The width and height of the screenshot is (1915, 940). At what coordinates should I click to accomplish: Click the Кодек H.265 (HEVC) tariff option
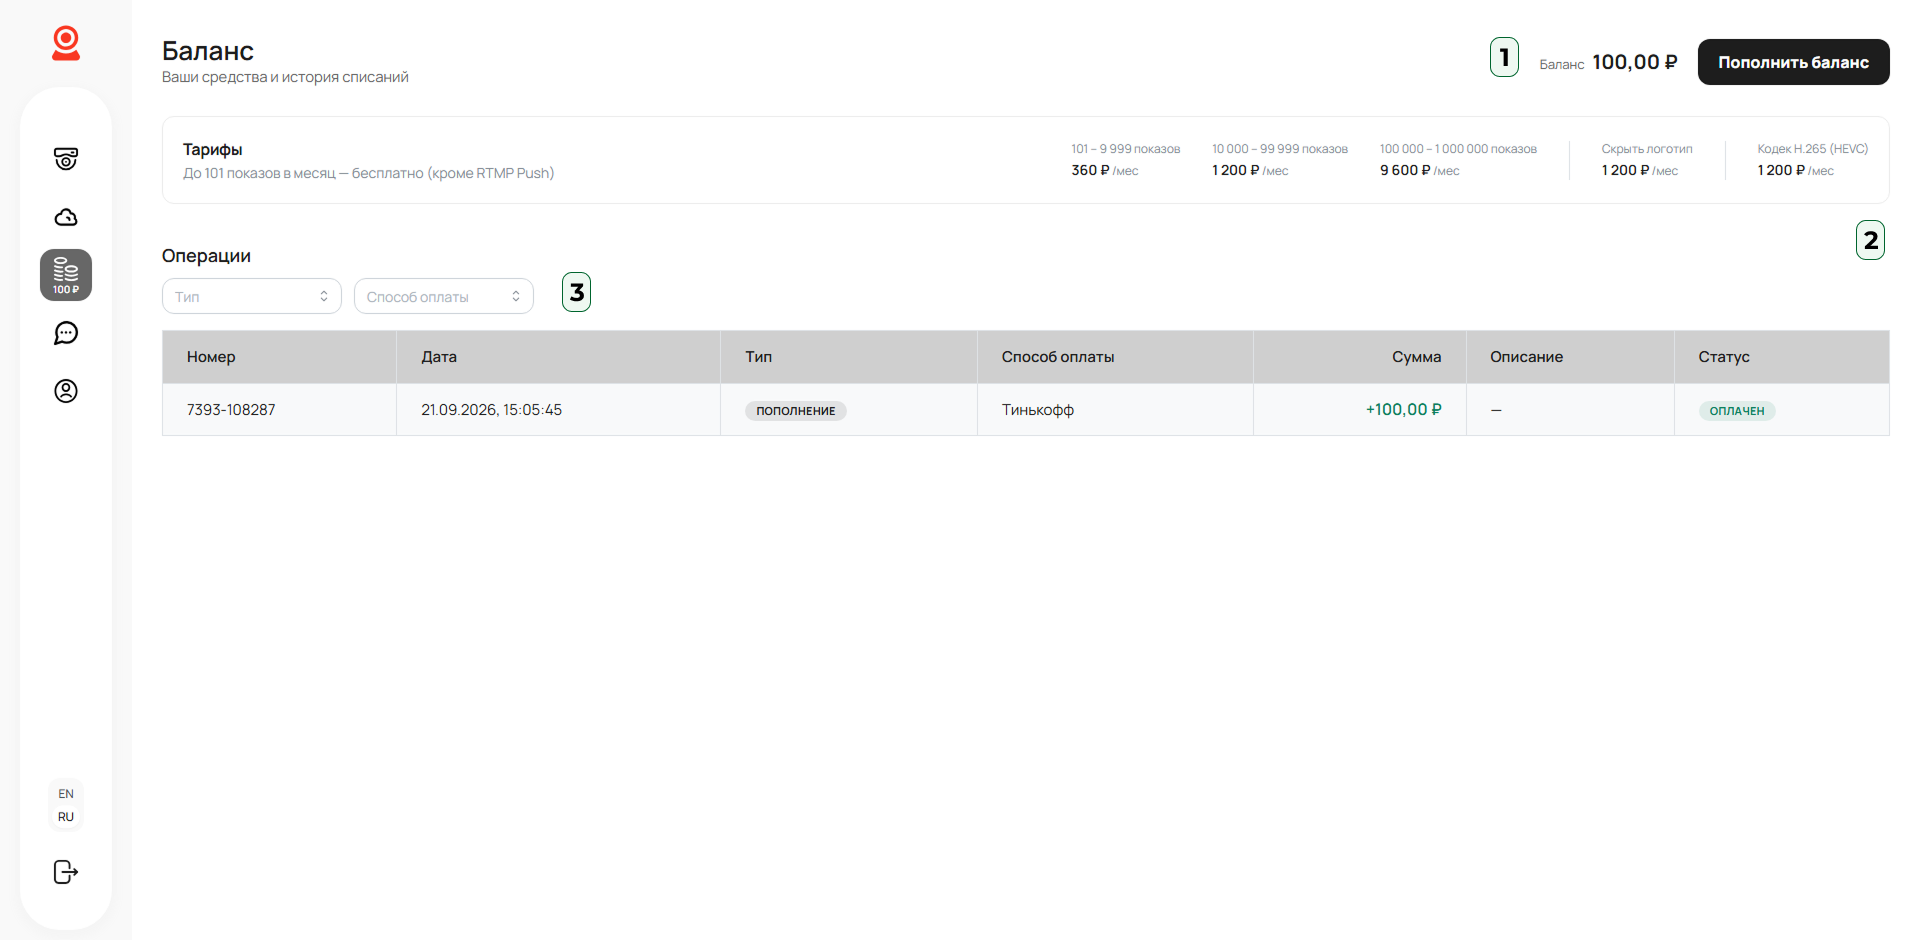pyautogui.click(x=1813, y=149)
